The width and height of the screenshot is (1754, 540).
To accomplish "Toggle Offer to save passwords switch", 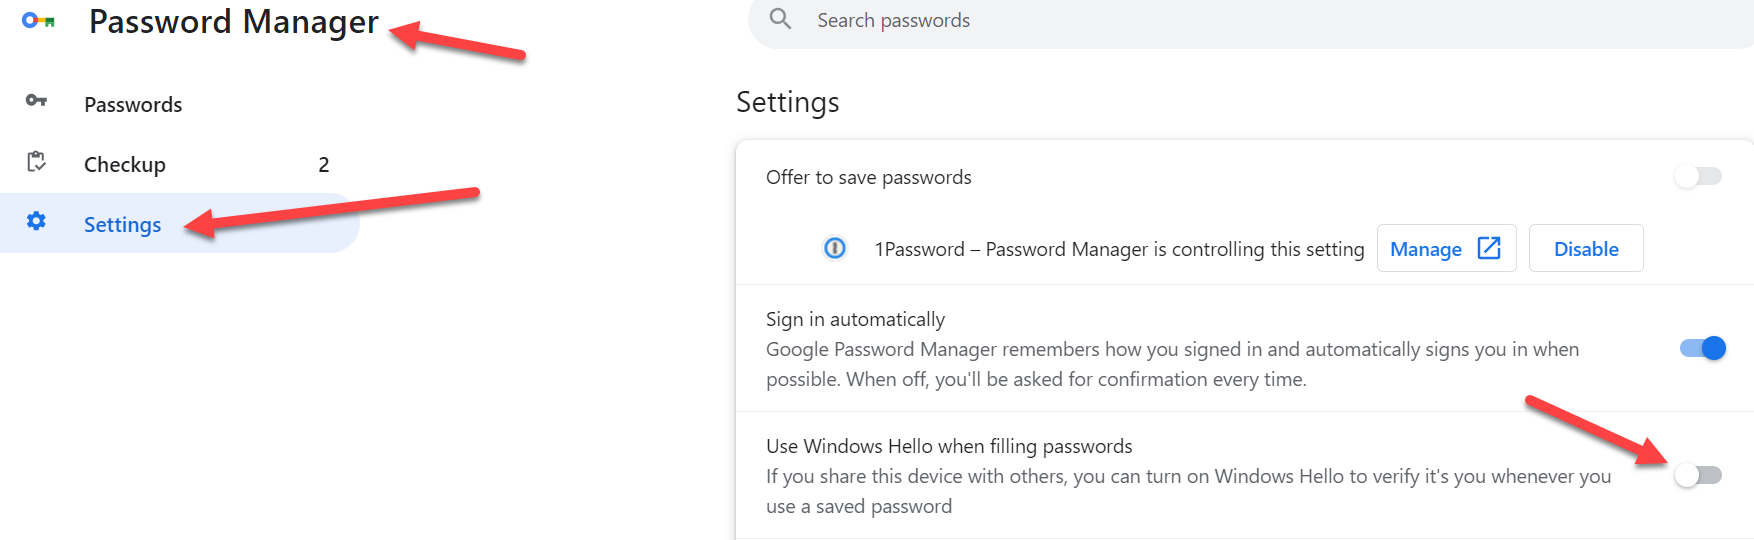I will (x=1699, y=177).
